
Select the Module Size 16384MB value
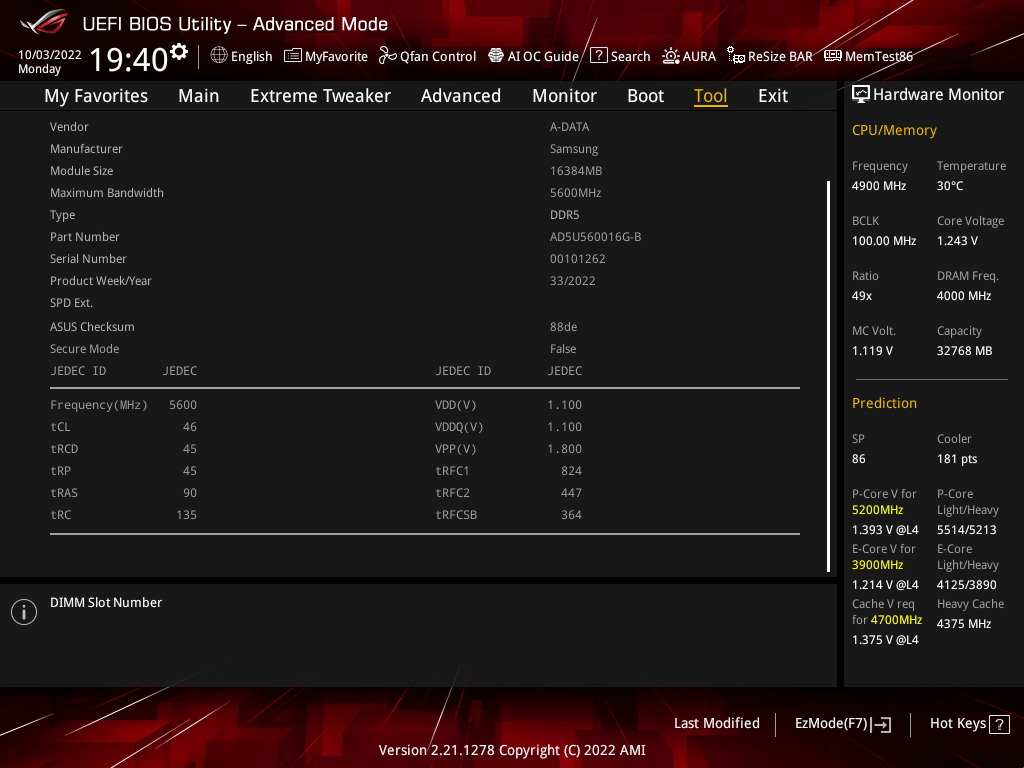pyautogui.click(x=575, y=170)
